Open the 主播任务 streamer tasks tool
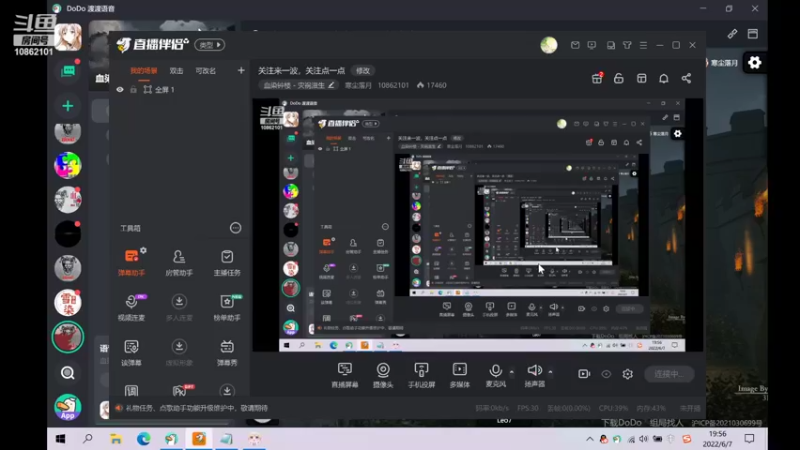 (x=227, y=263)
